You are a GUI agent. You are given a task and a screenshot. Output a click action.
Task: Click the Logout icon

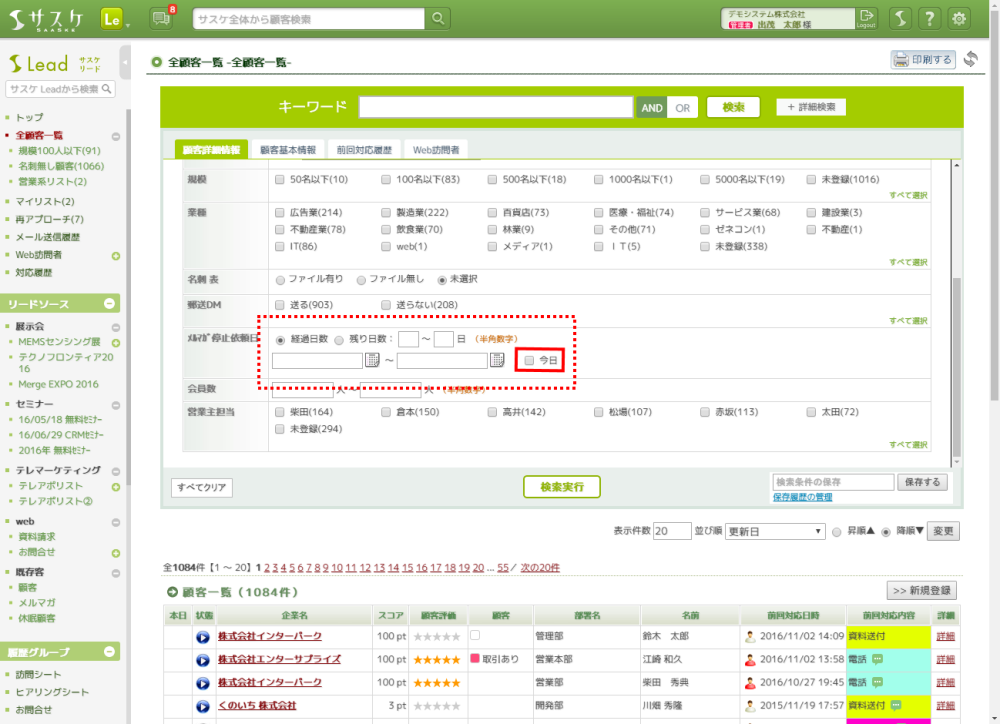click(866, 18)
